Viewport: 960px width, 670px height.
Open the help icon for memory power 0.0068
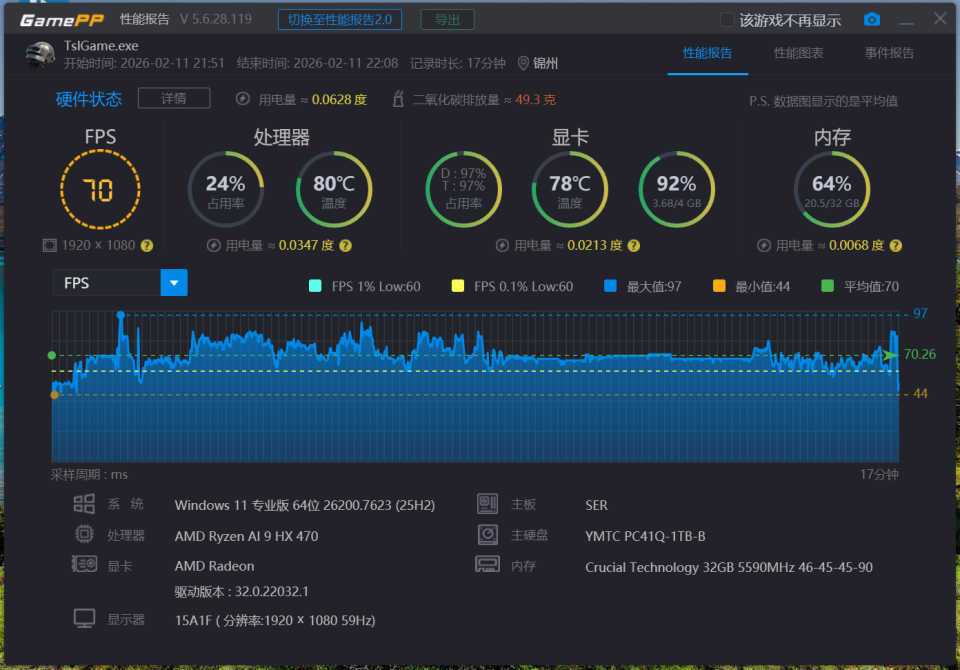coord(896,246)
